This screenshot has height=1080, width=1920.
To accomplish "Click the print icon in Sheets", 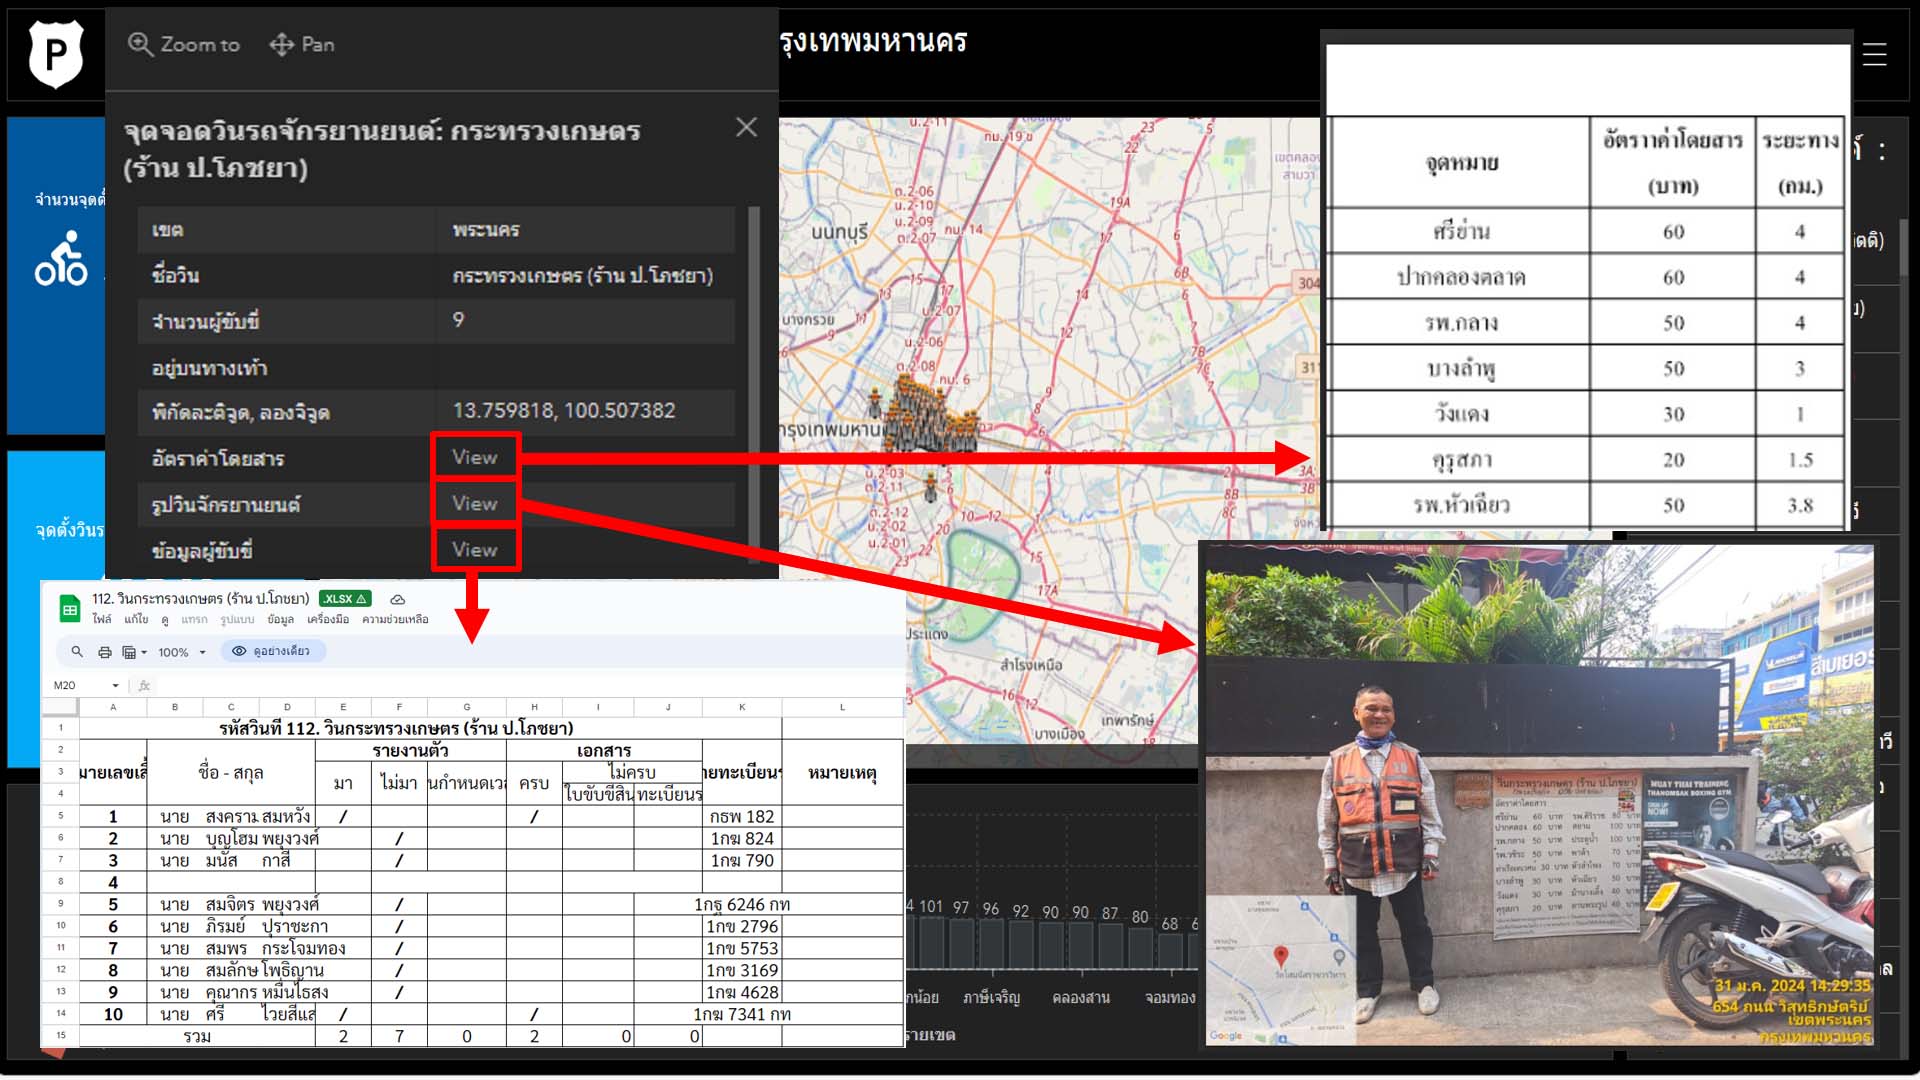I will [x=105, y=652].
